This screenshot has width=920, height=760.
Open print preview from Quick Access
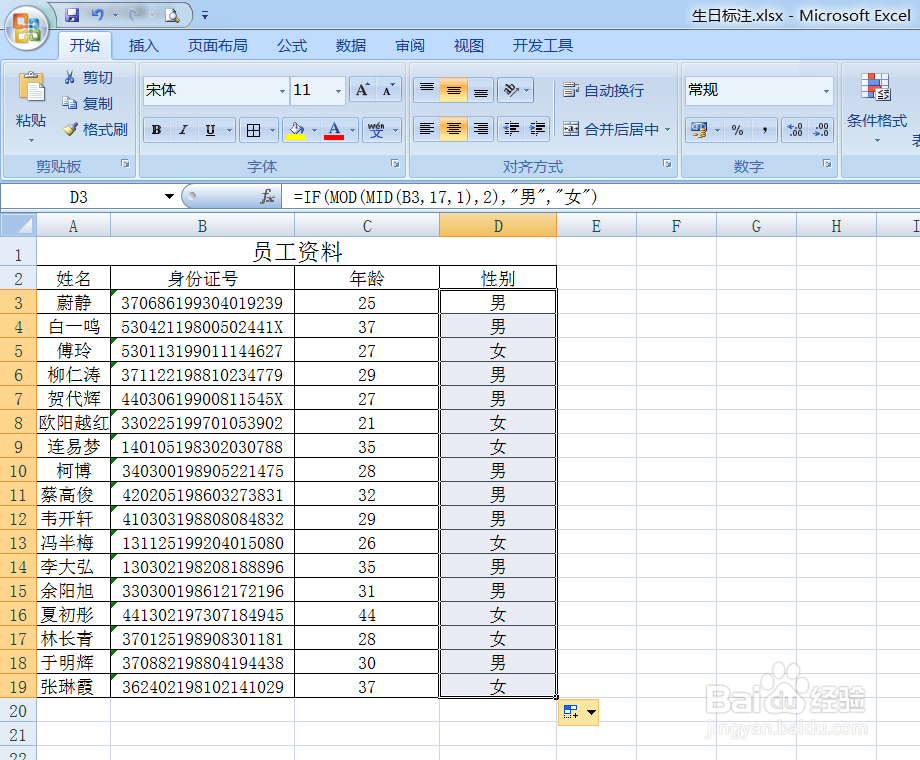[x=172, y=15]
